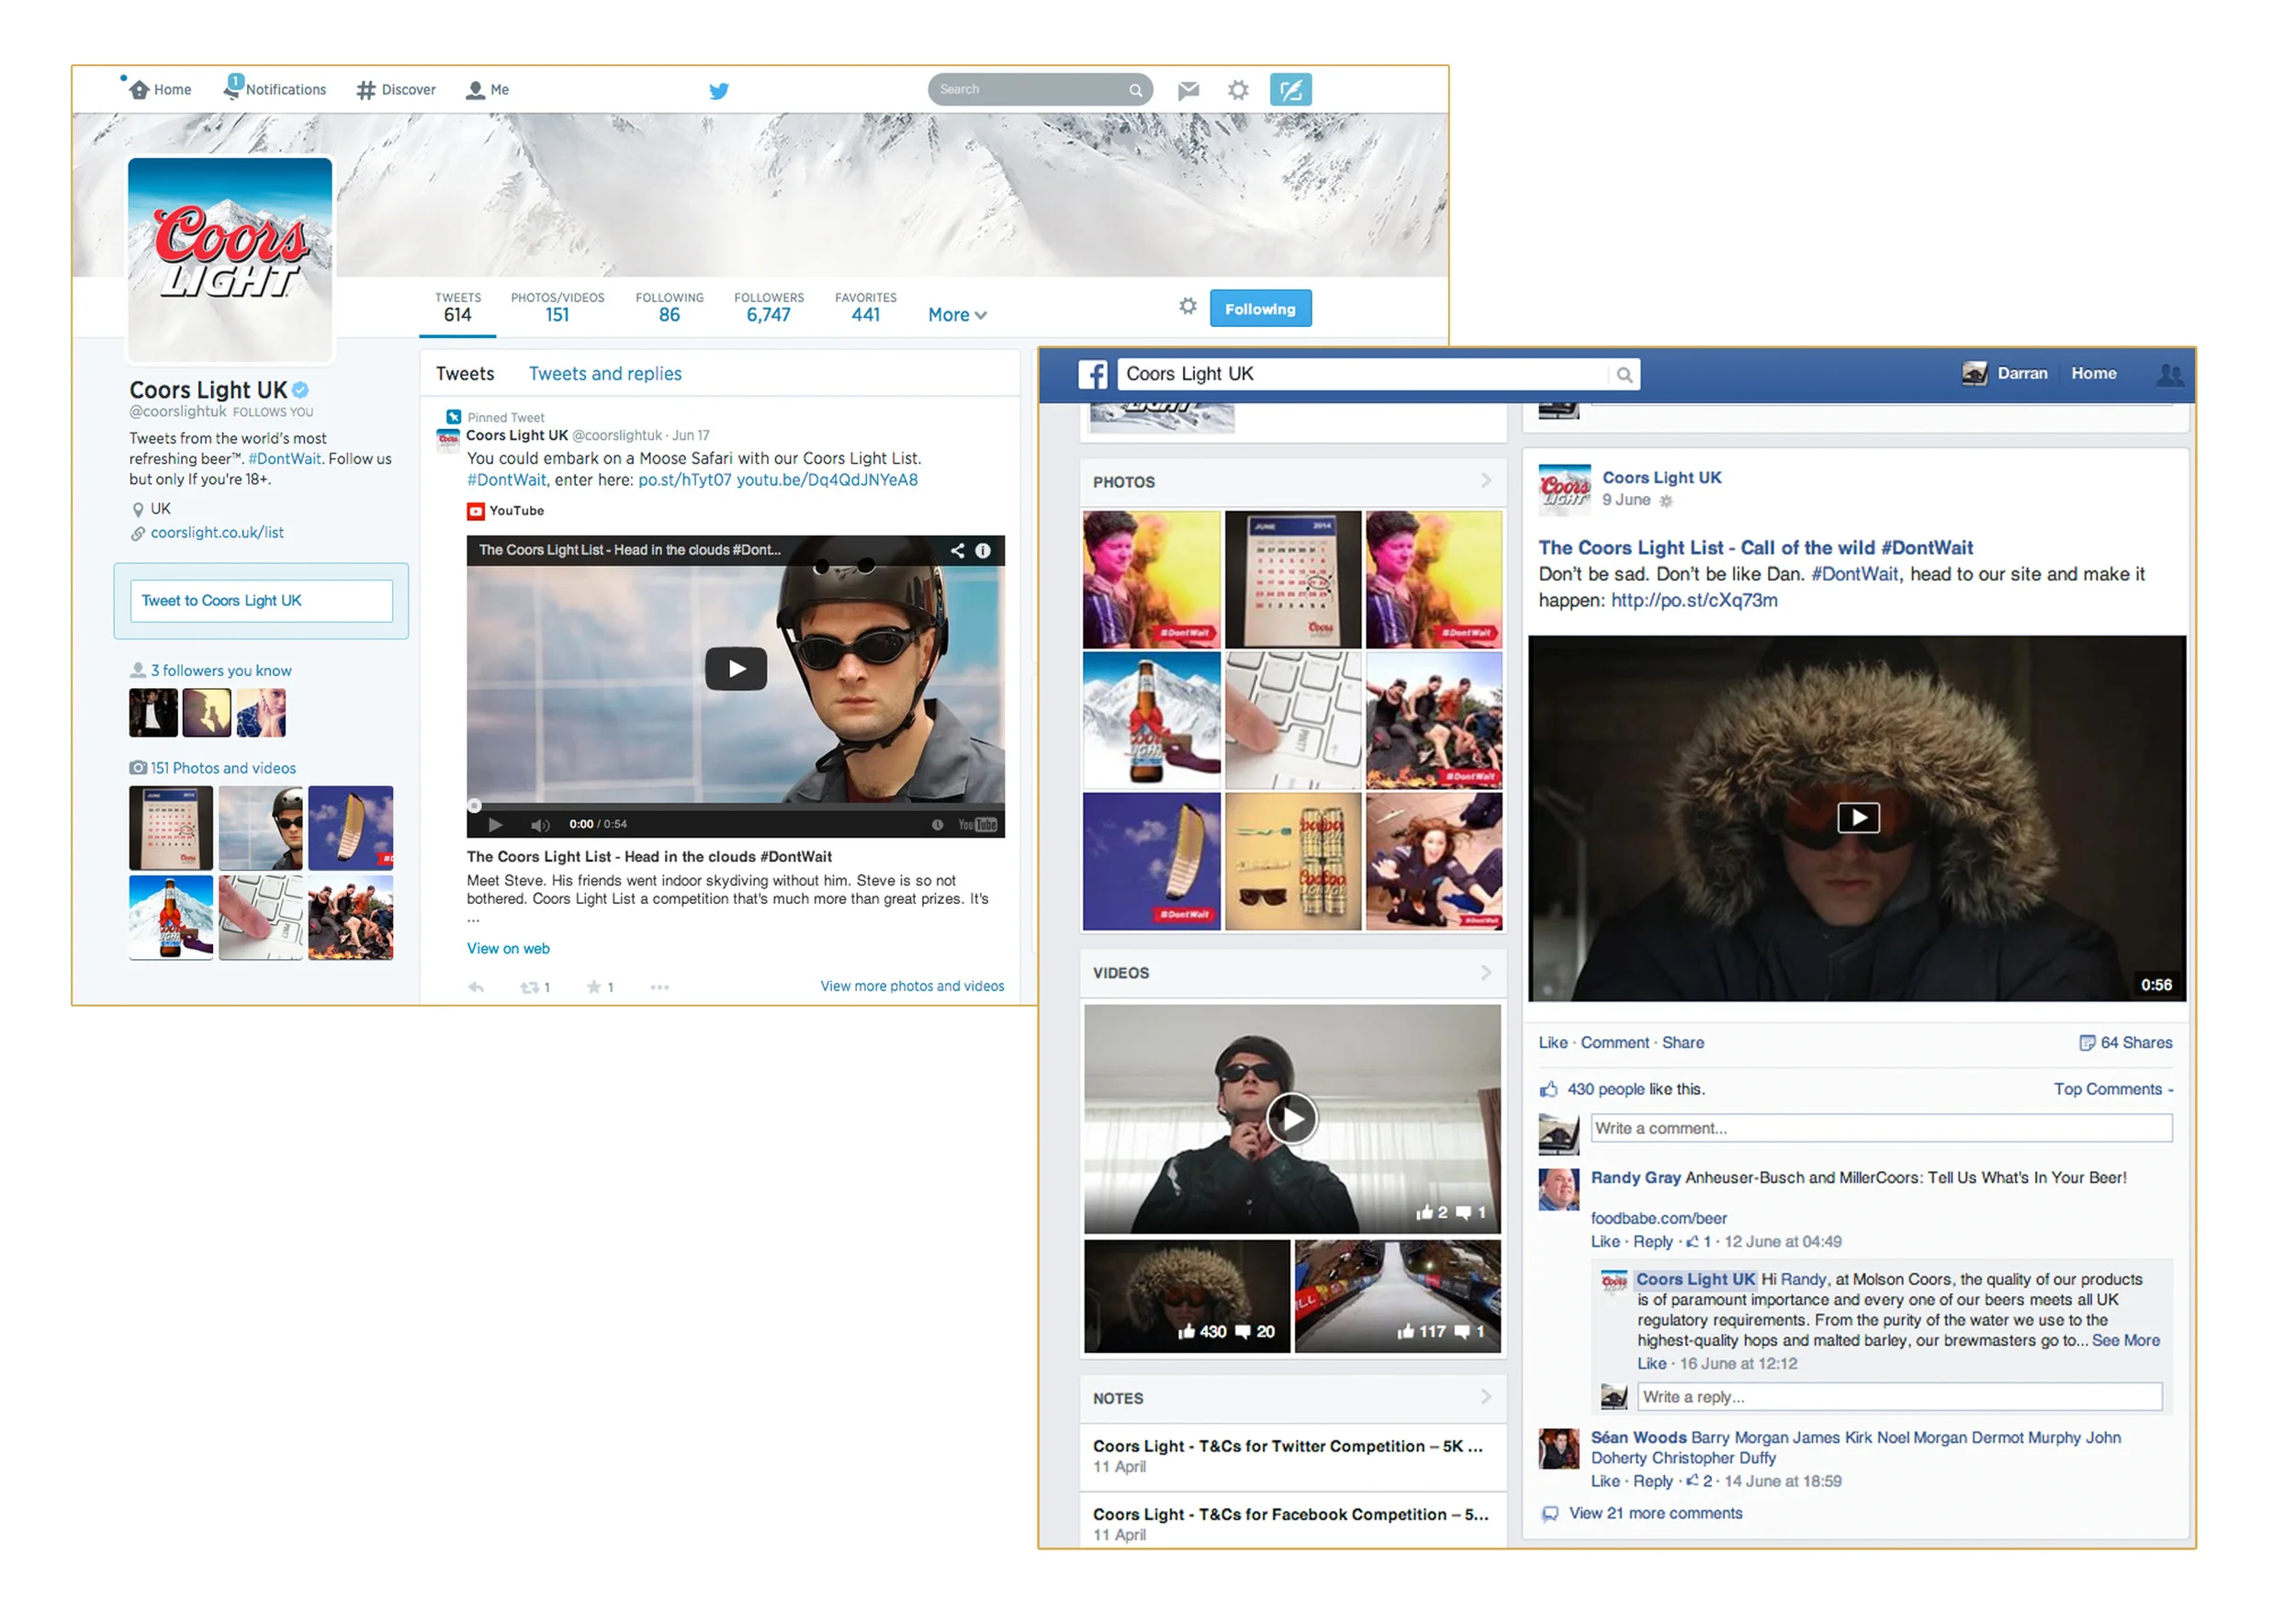Seek the YouTube video progress bar
The height and width of the screenshot is (1624, 2296).
(735, 806)
